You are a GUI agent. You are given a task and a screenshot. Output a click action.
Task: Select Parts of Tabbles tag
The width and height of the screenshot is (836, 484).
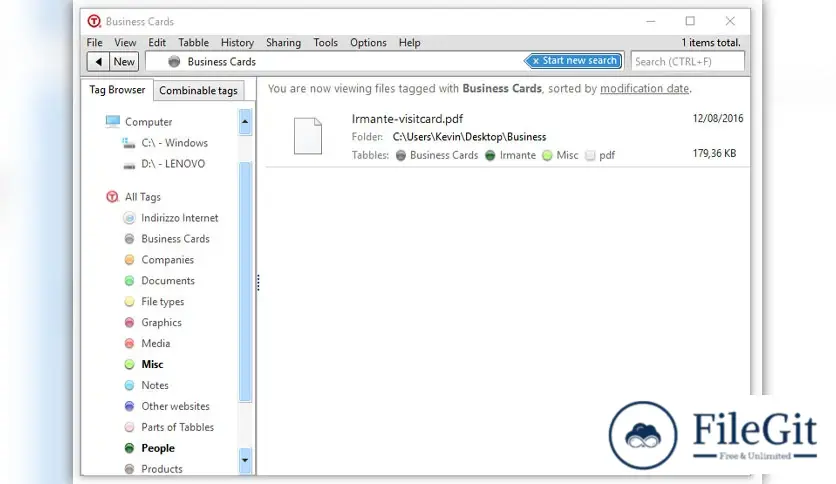pos(178,427)
